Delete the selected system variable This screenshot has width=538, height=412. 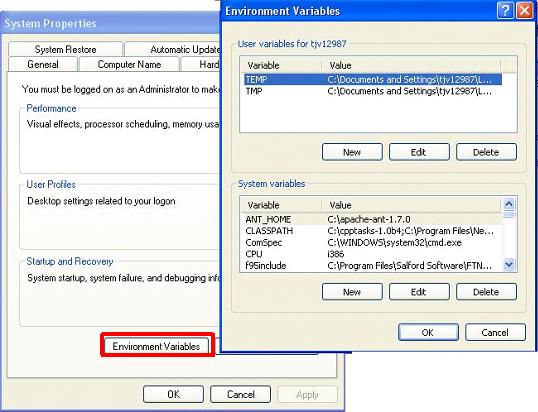[x=486, y=292]
